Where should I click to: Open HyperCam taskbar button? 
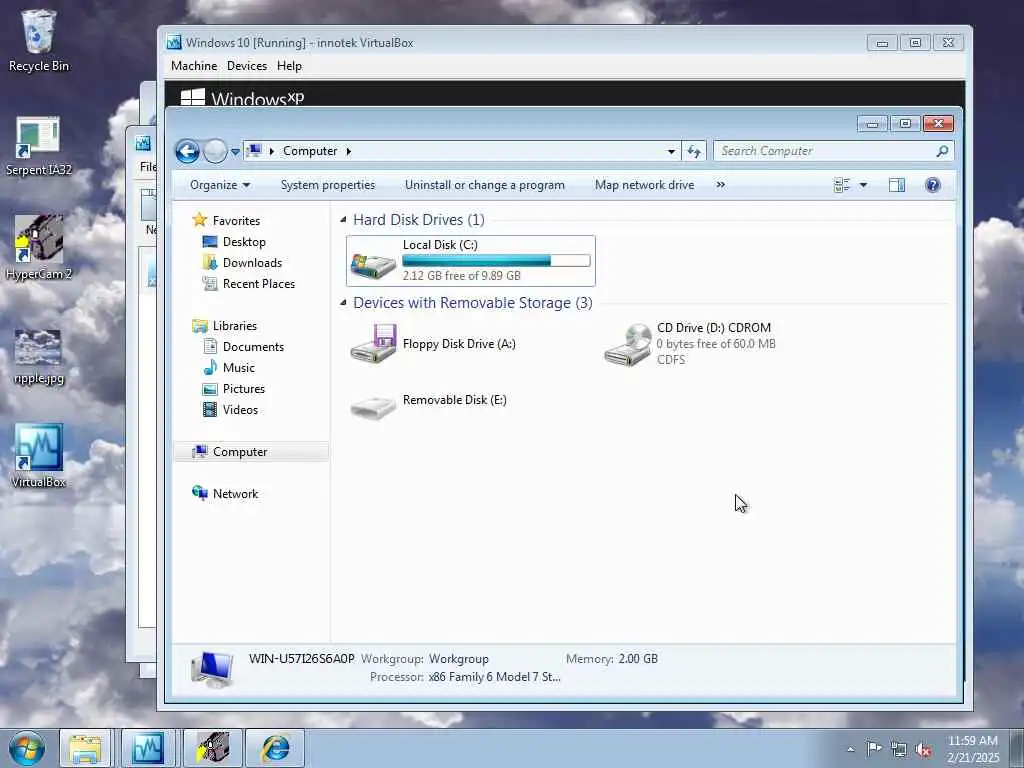pos(213,748)
